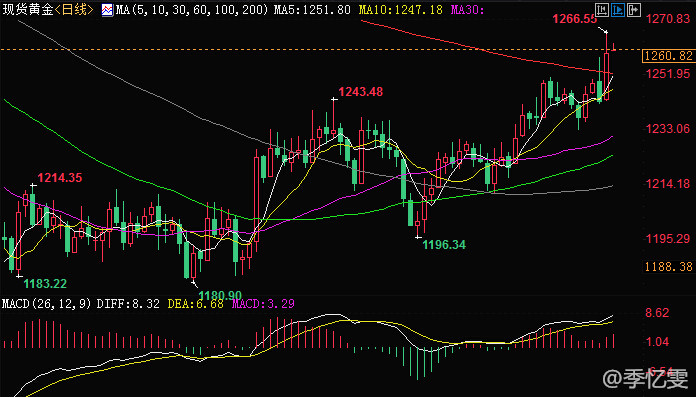Click the 8.62 MACD axis value

tap(657, 313)
